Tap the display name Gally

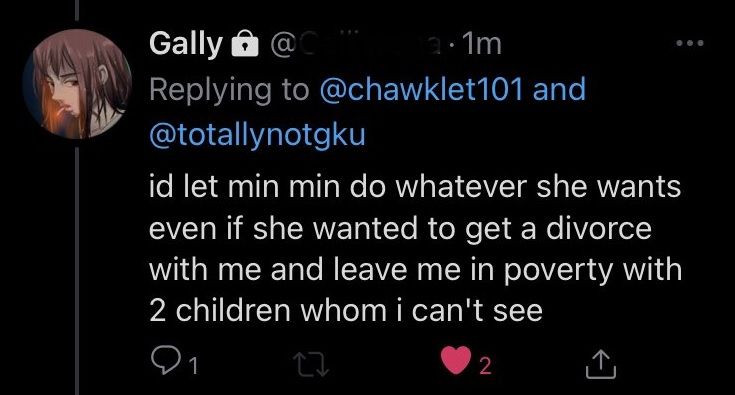pyautogui.click(x=186, y=44)
